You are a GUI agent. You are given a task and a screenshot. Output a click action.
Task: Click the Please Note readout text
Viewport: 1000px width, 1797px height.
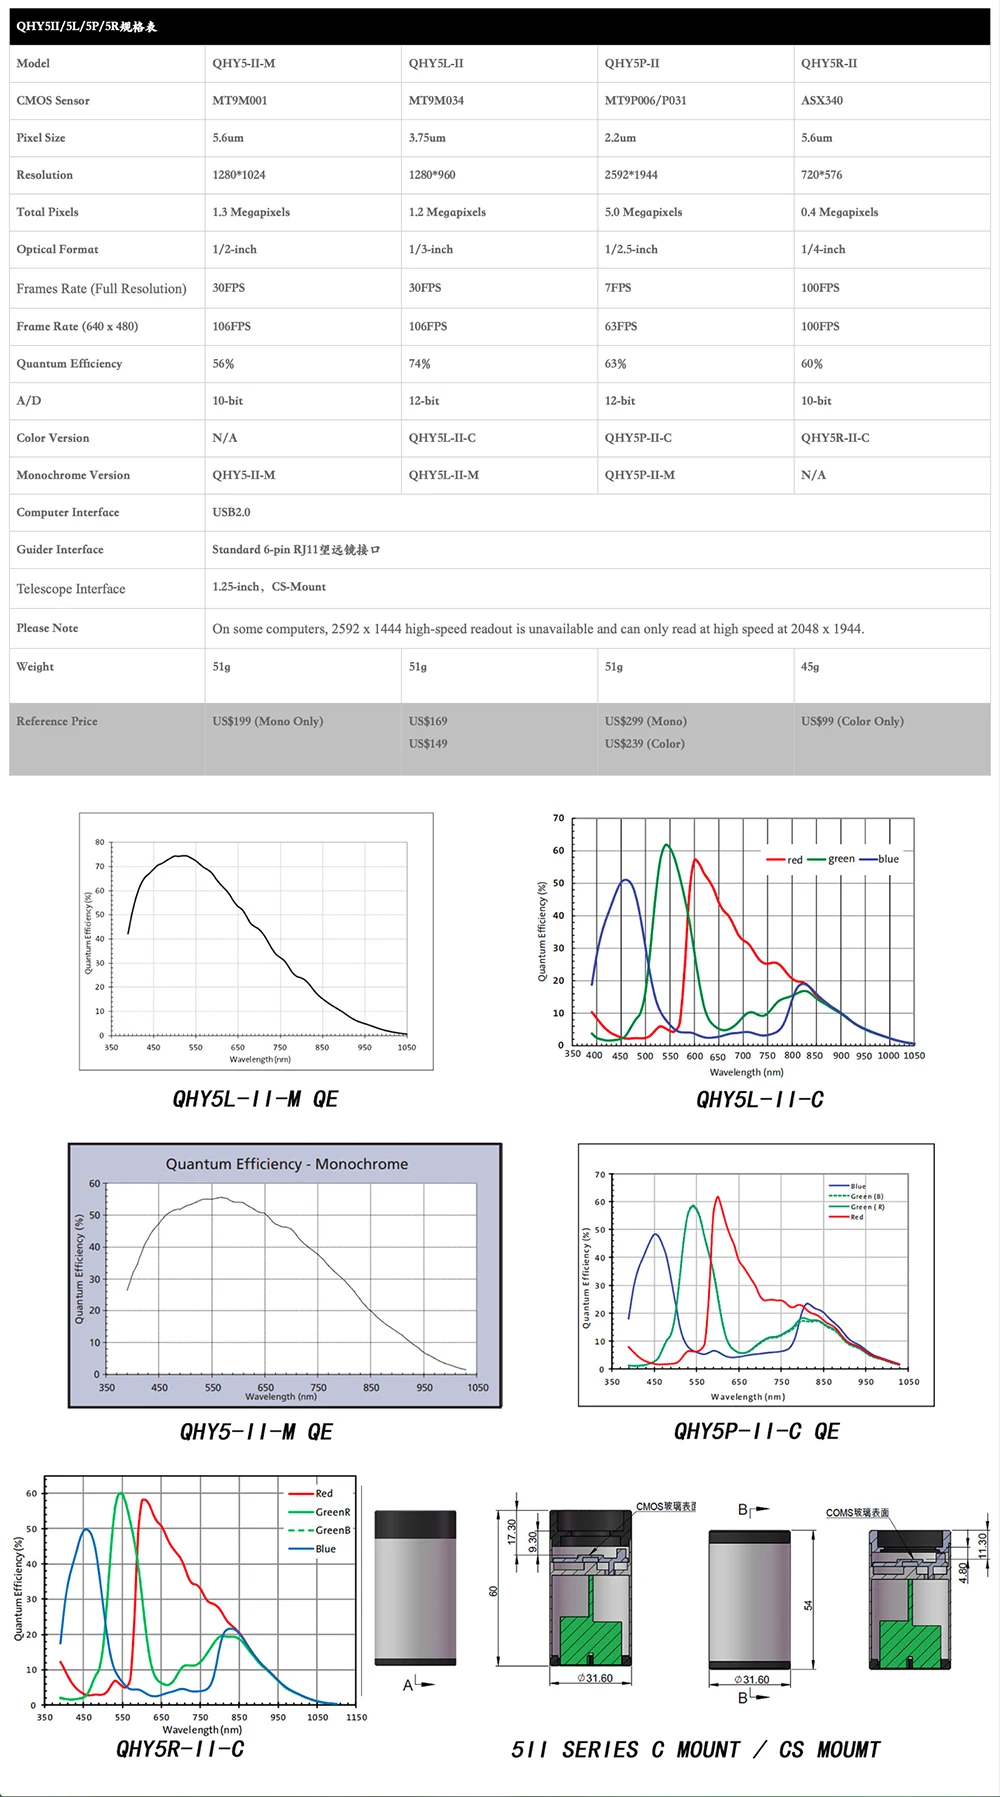pyautogui.click(x=538, y=629)
